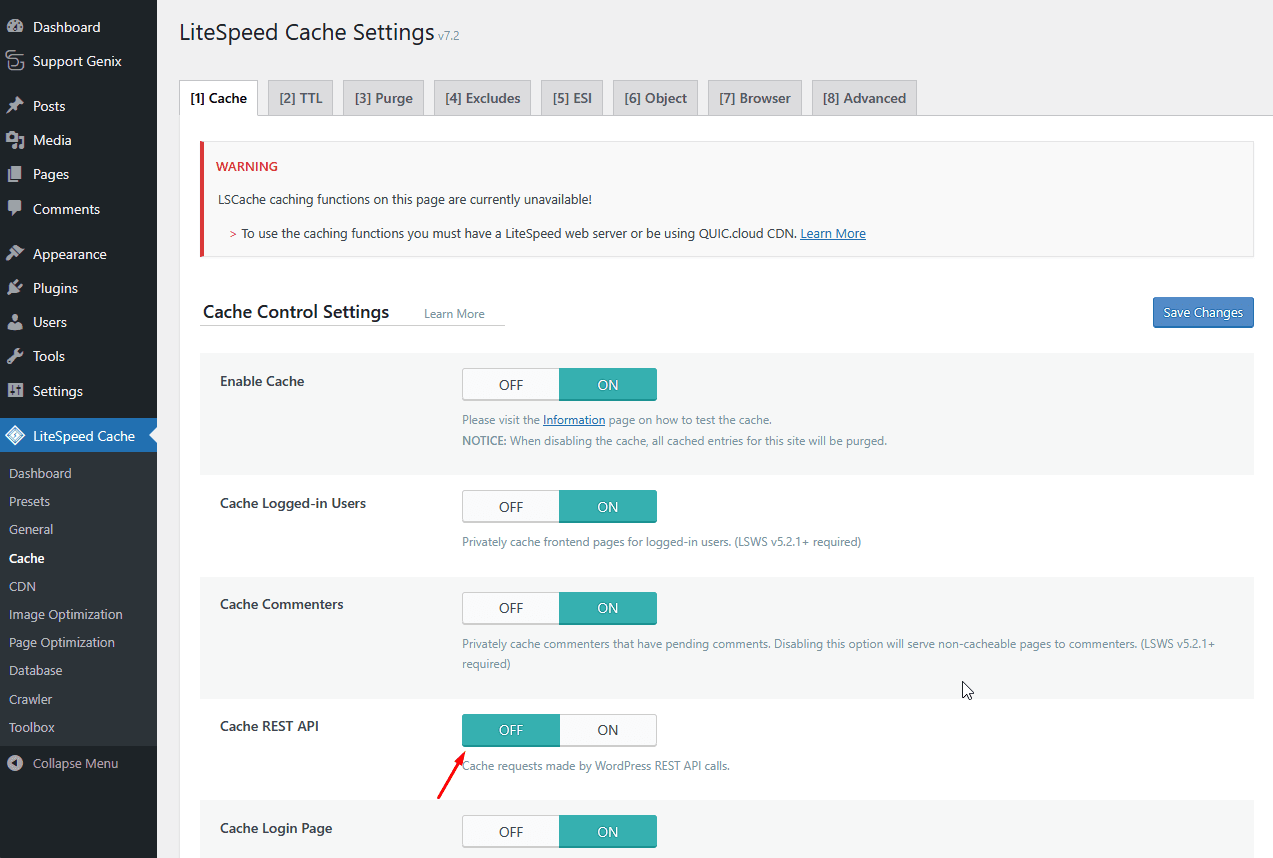Open Learn More beside Cache Control Settings

click(x=454, y=314)
